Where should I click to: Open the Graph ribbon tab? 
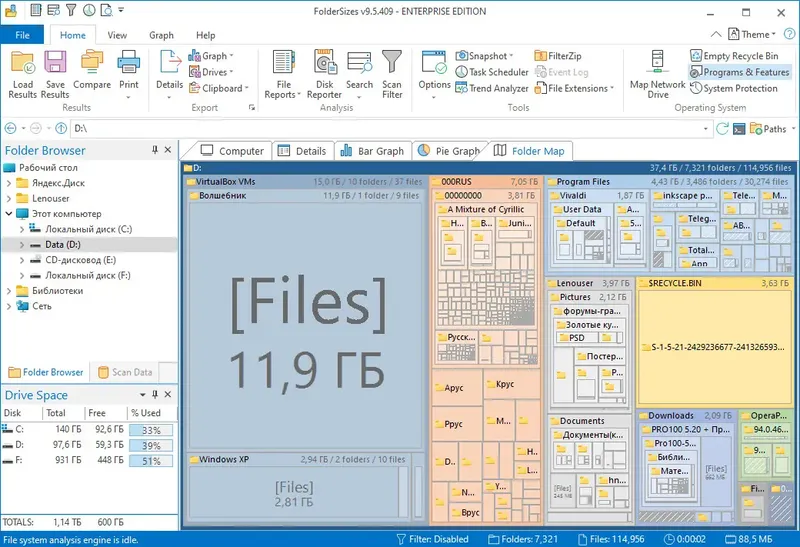click(161, 35)
